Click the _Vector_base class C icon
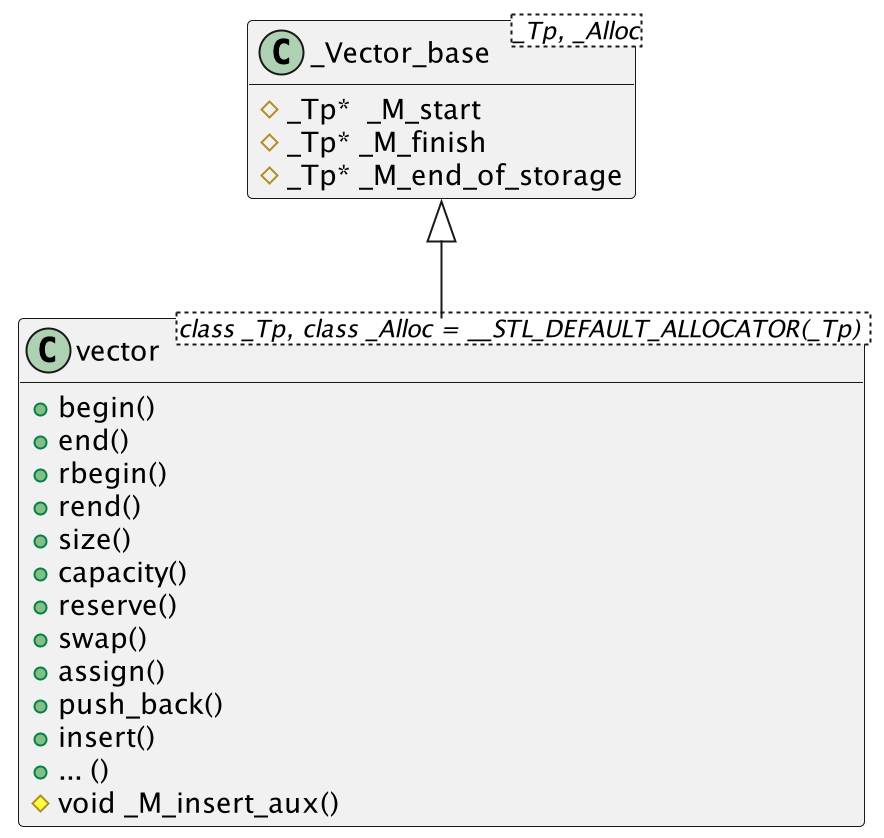The width and height of the screenshot is (884, 838). point(283,52)
